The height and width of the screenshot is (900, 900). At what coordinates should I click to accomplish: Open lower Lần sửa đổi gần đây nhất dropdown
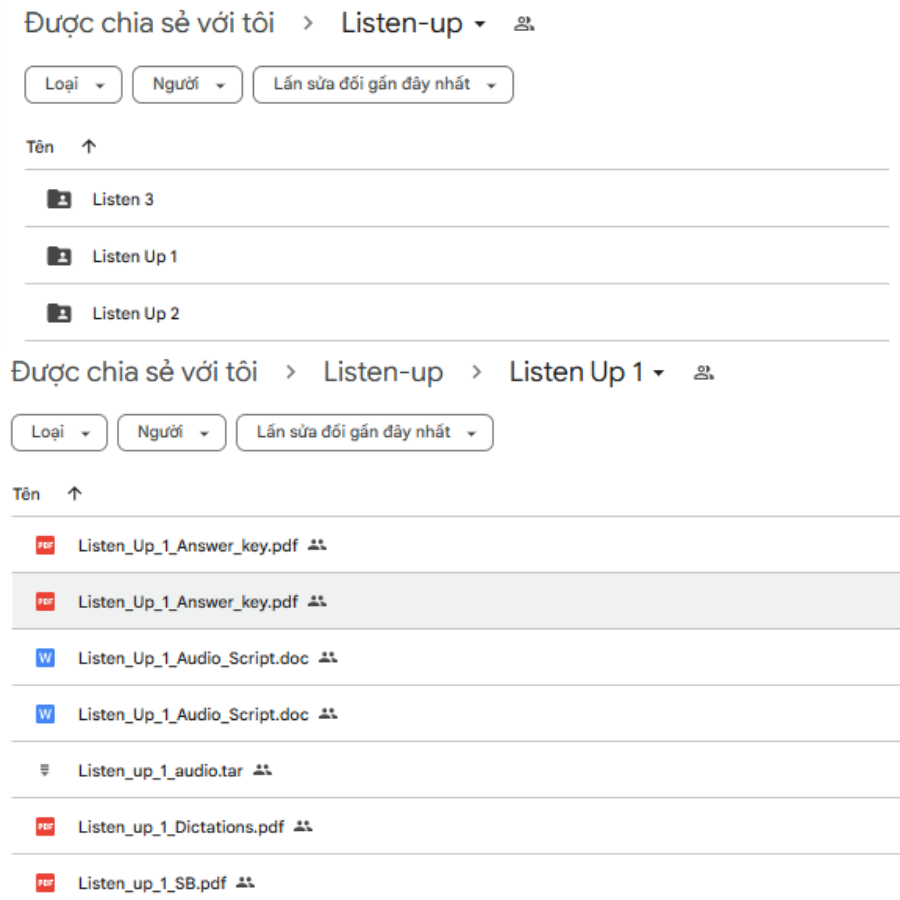pyautogui.click(x=364, y=433)
